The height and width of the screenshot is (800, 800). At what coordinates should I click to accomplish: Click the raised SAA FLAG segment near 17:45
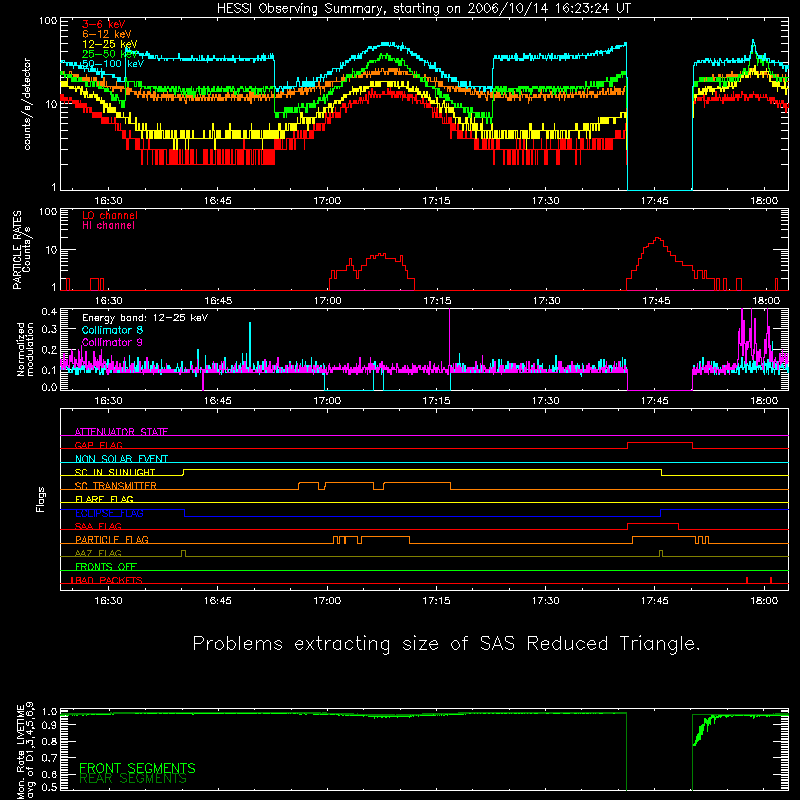653,523
